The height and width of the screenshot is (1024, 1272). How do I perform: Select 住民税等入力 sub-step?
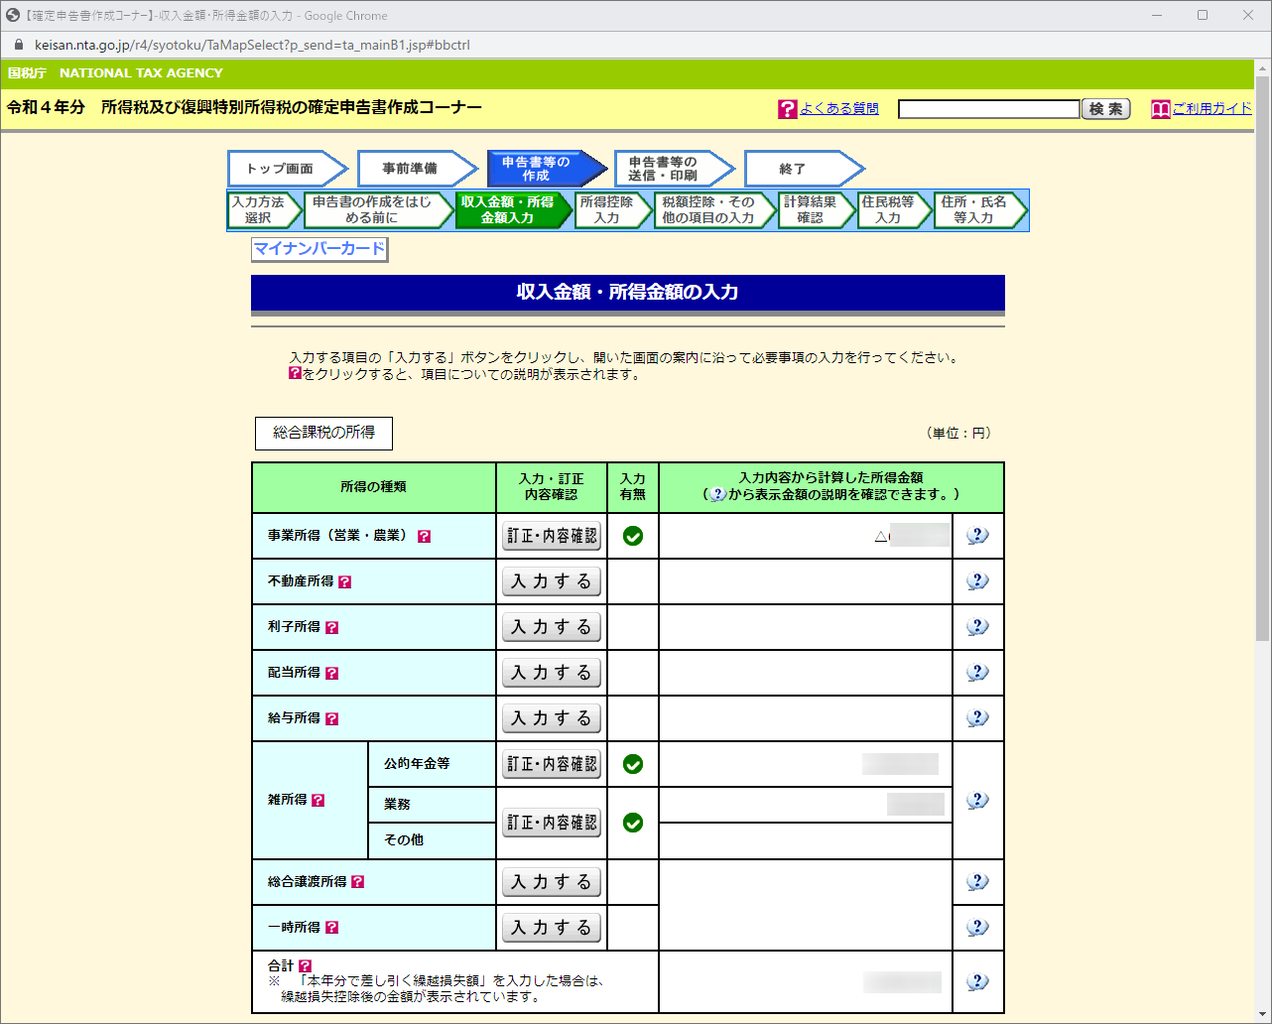pyautogui.click(x=894, y=210)
